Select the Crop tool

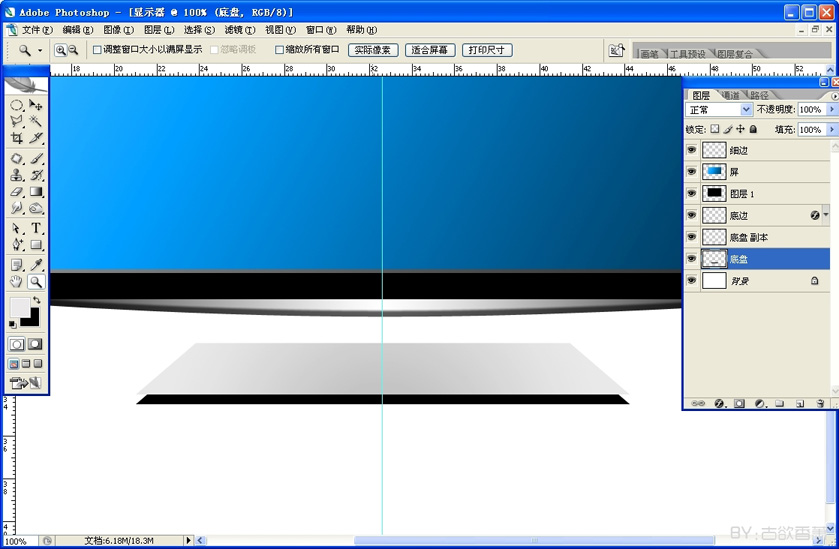pos(17,138)
